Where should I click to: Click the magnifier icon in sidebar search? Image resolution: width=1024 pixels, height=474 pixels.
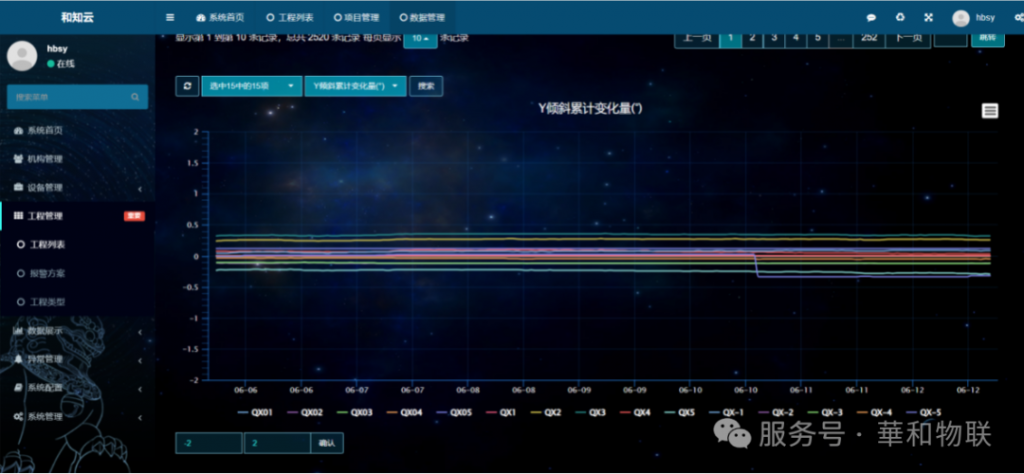point(135,97)
